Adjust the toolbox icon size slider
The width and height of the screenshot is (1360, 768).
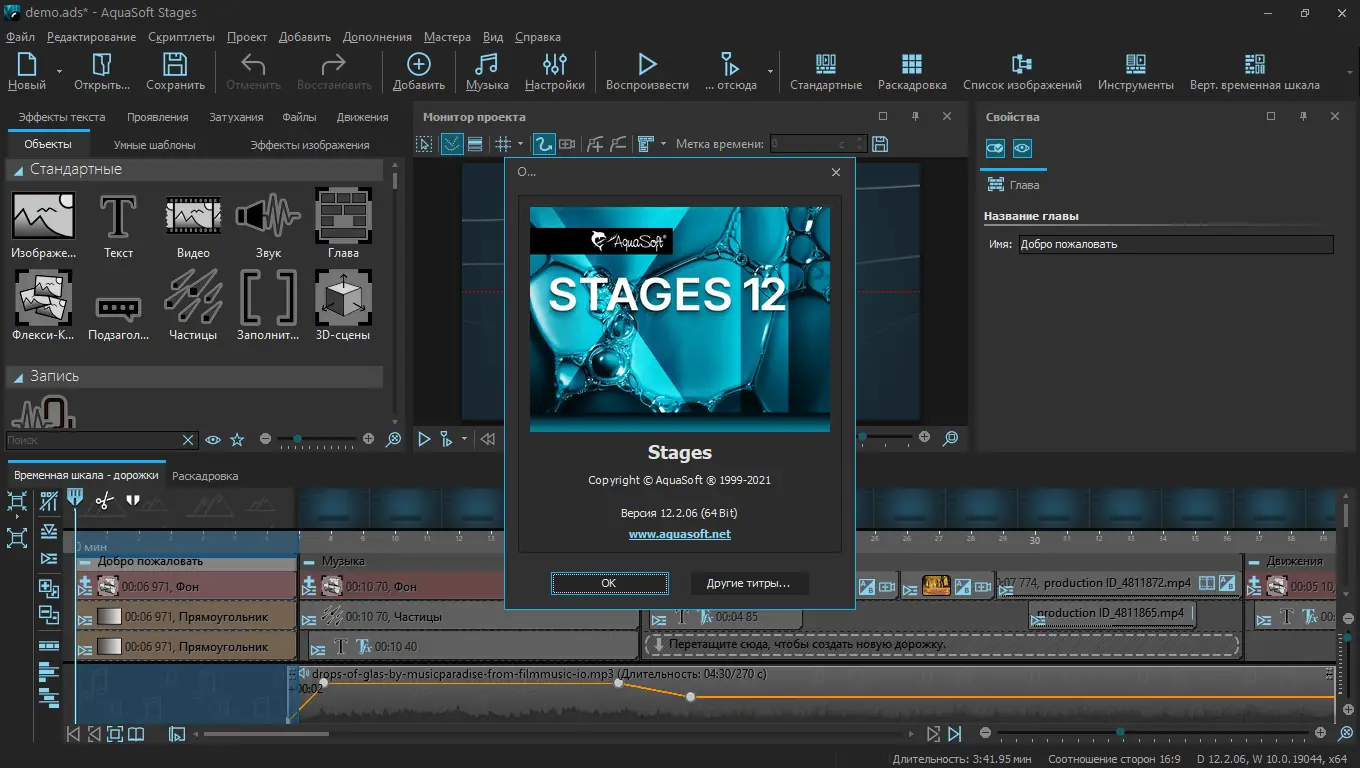317,439
